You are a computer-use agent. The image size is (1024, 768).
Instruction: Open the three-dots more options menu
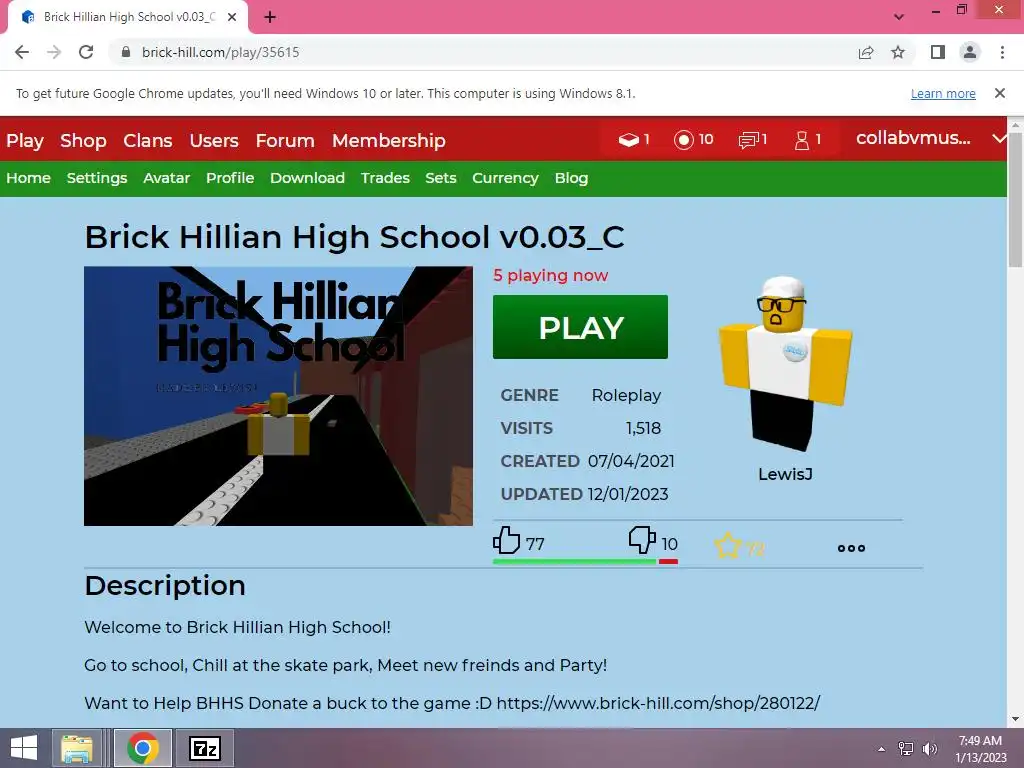pyautogui.click(x=851, y=548)
